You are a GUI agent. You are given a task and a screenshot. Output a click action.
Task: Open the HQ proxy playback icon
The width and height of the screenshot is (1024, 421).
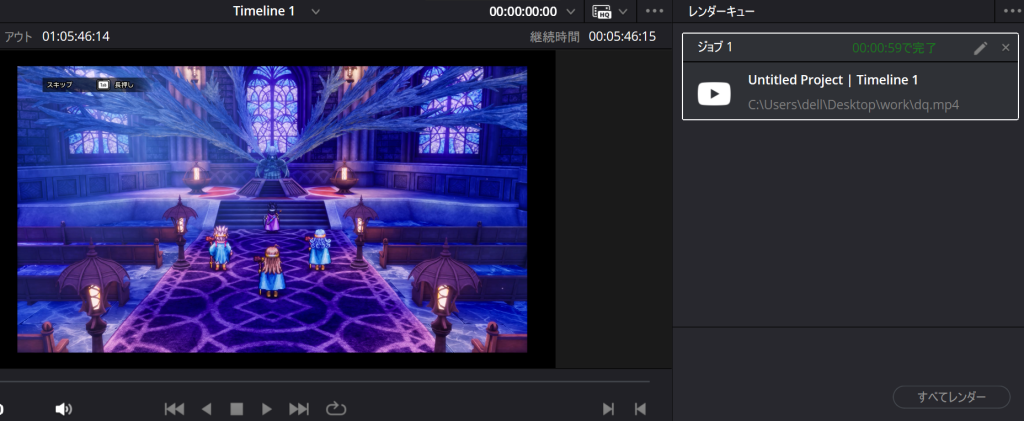click(x=601, y=12)
